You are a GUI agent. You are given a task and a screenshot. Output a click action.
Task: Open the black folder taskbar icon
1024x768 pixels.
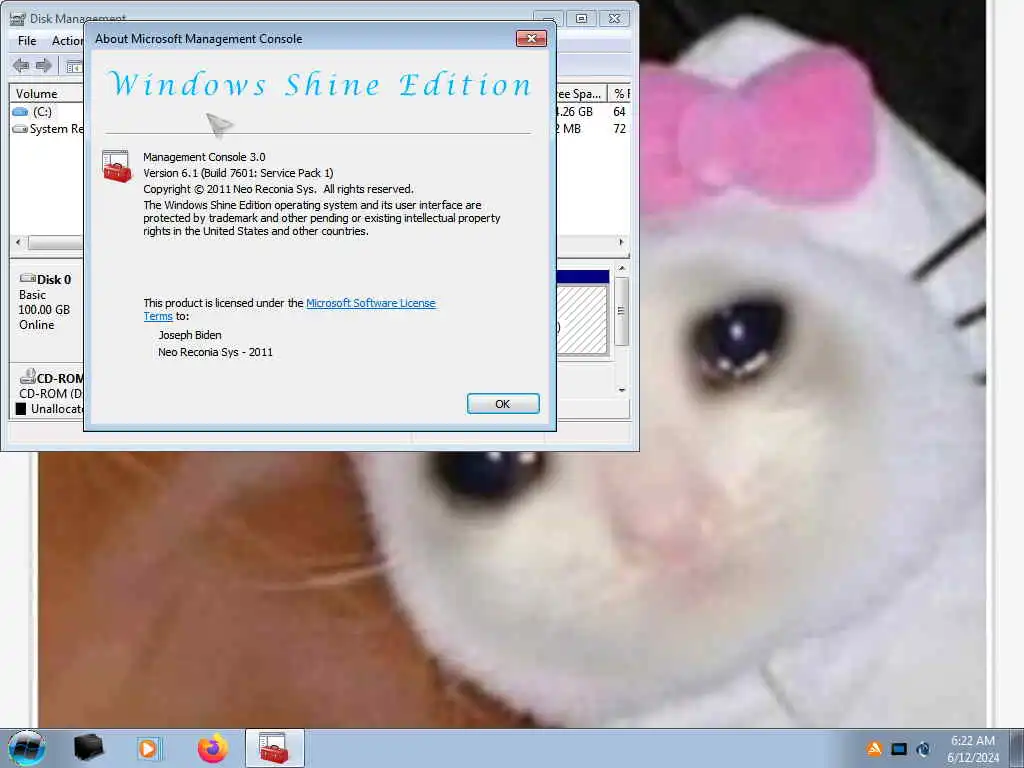(88, 748)
